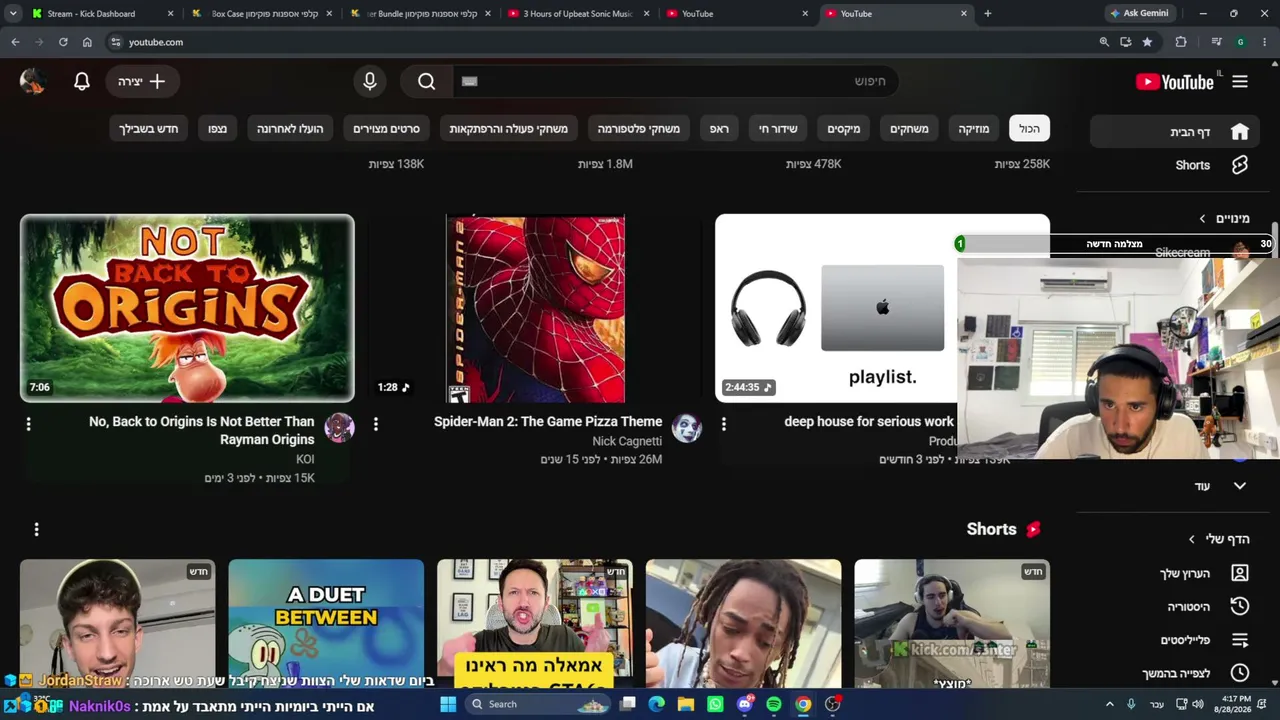Switch to Stream - Kick Dashboard tab

tap(100, 14)
